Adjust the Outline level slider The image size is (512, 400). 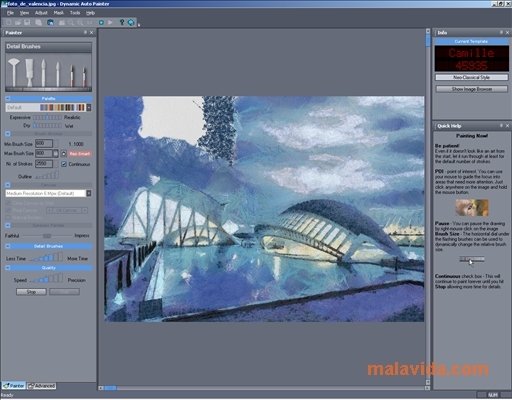(47, 175)
